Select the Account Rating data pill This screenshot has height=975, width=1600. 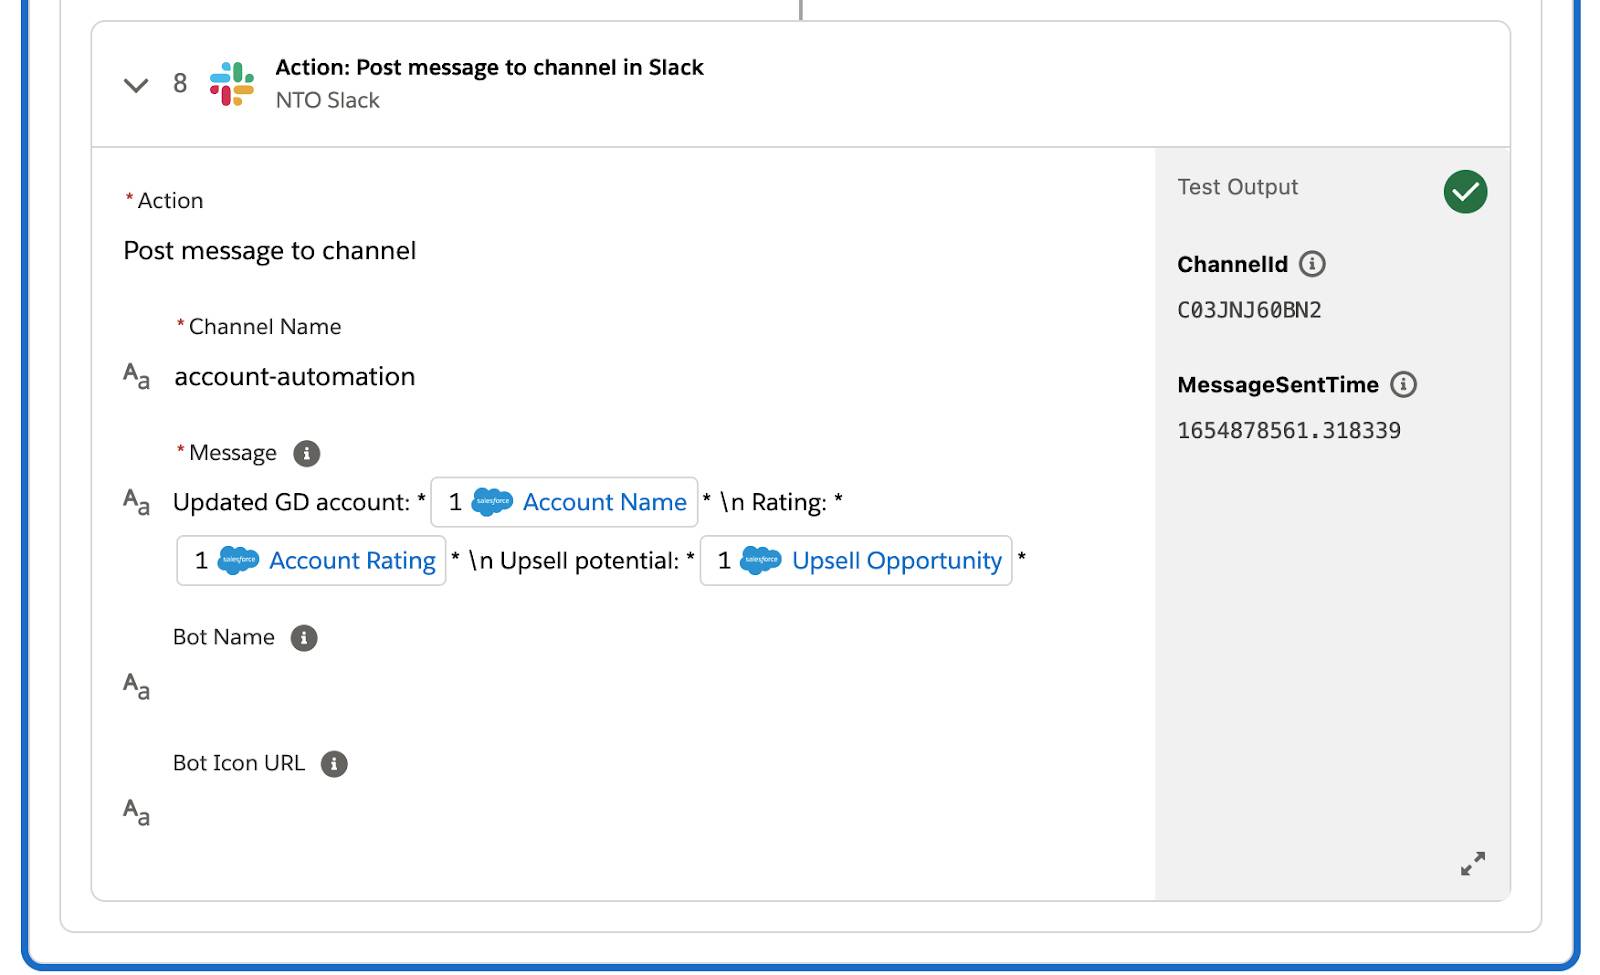coord(311,560)
